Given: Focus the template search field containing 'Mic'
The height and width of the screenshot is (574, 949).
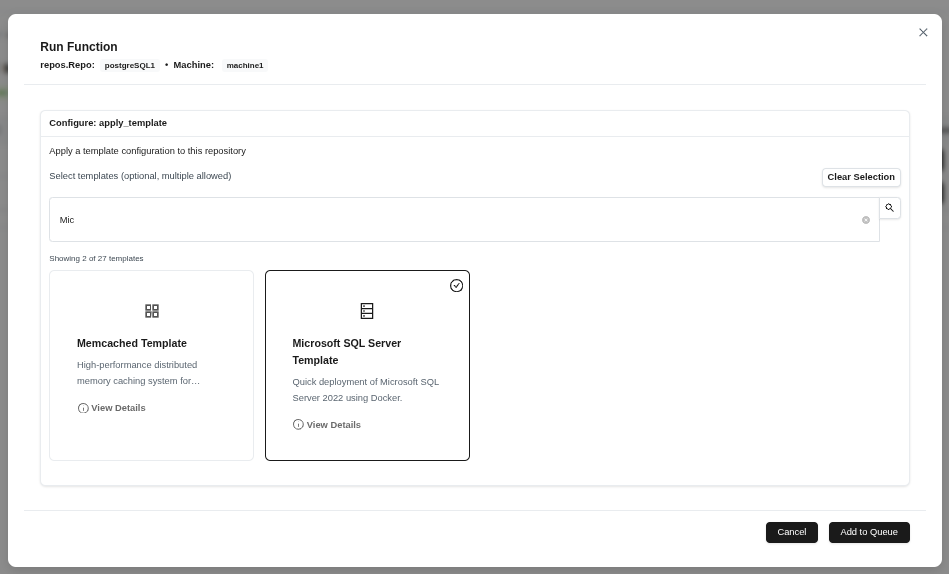Looking at the screenshot, I should [x=450, y=220].
